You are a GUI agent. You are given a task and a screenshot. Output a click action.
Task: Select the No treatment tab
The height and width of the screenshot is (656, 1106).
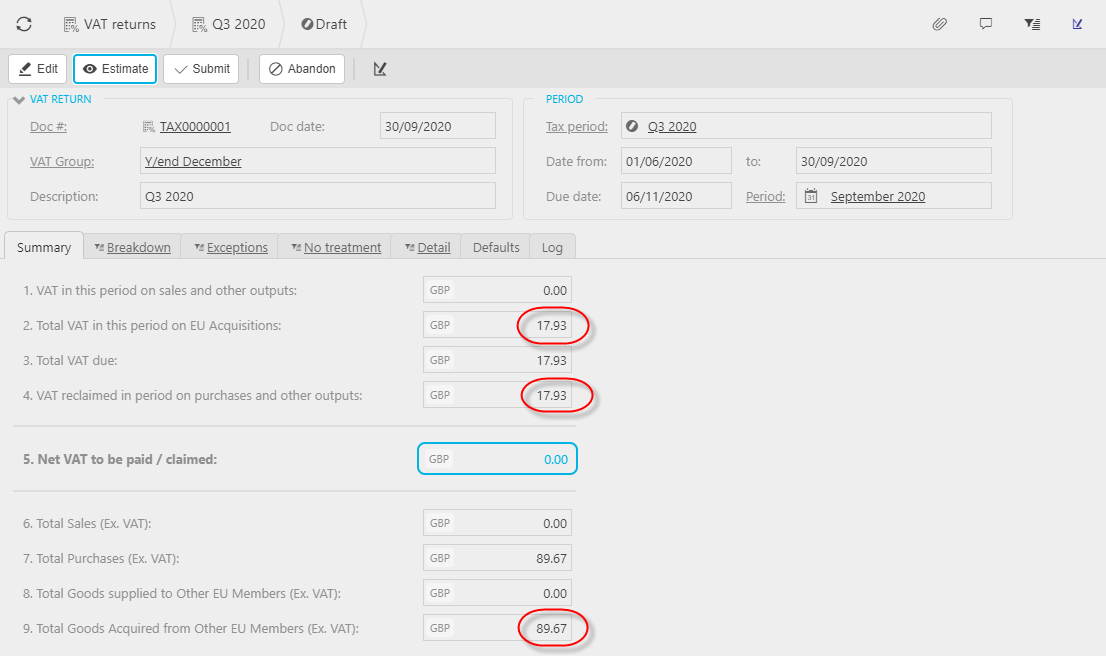[335, 247]
